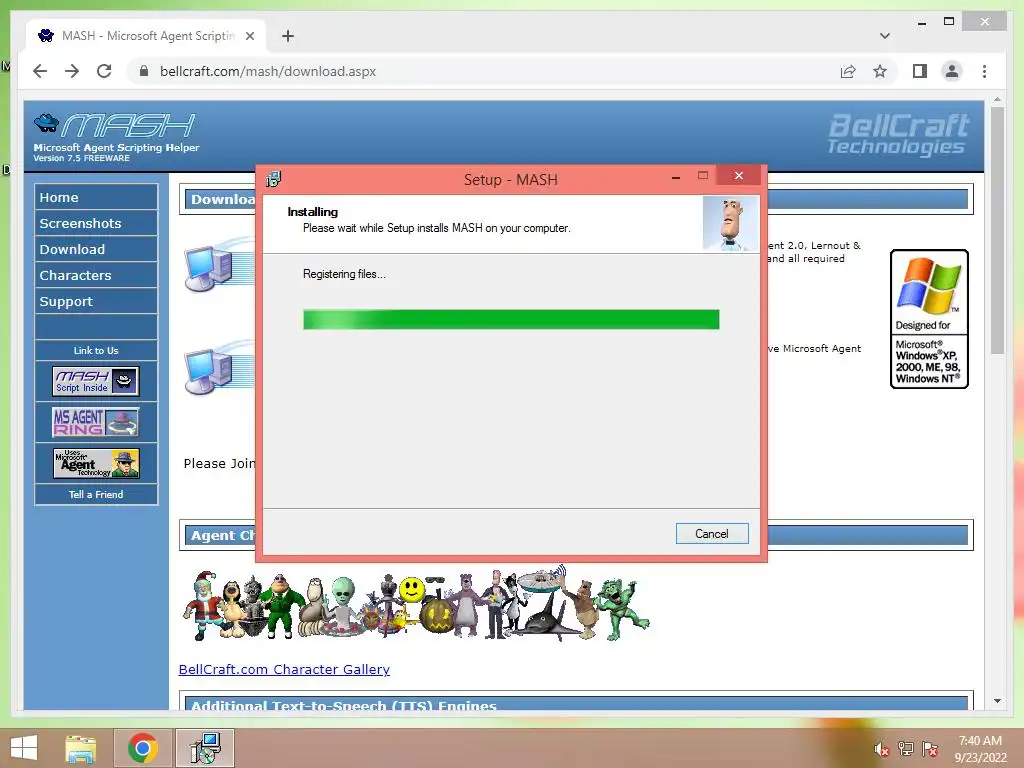Open Characters in site navigation

96,276
